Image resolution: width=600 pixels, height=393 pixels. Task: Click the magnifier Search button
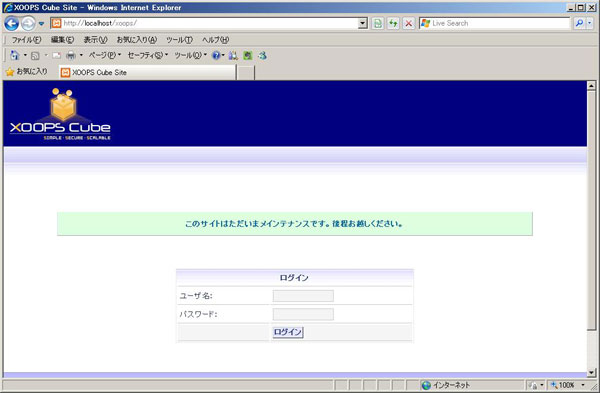[x=579, y=23]
